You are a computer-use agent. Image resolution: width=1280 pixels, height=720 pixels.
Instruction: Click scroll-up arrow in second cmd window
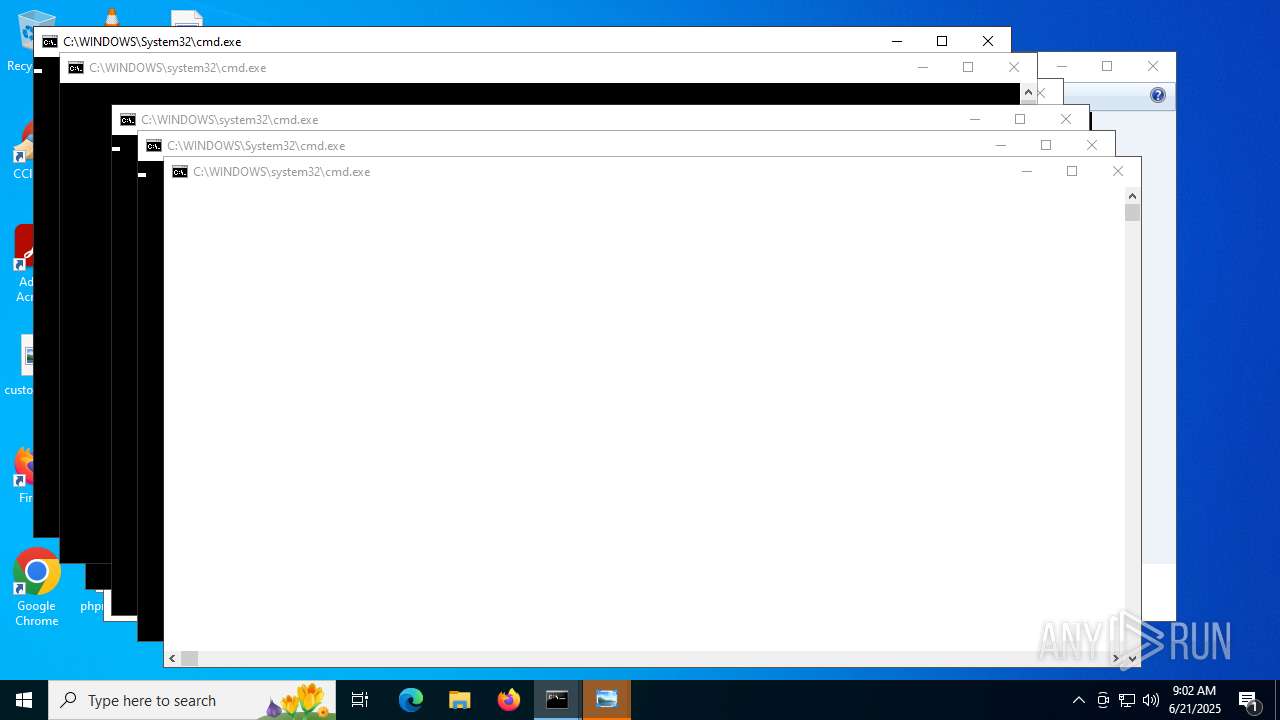pyautogui.click(x=1028, y=93)
